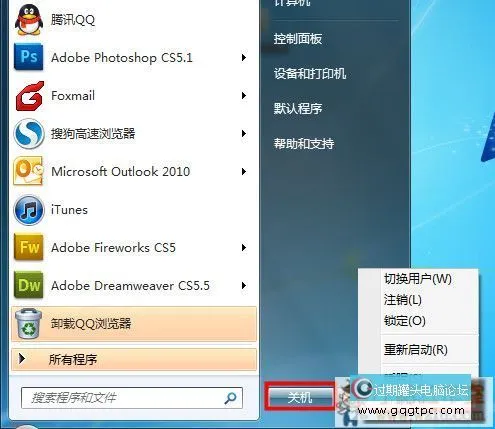
Task: Click the 所有程序 label
Action: point(73,359)
